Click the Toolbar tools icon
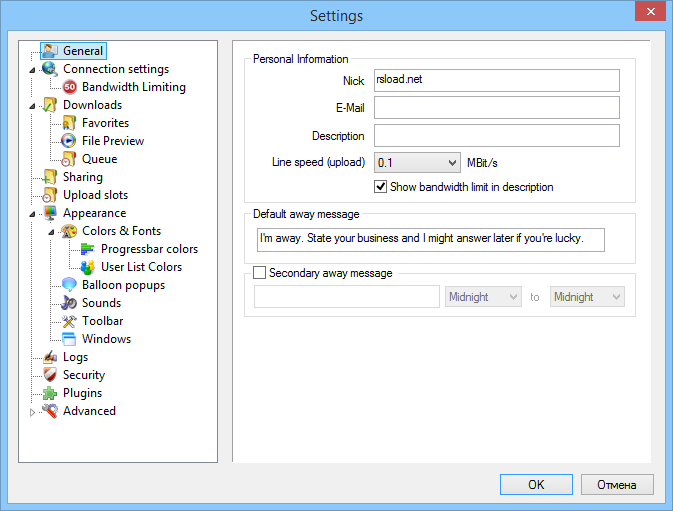 pos(70,321)
